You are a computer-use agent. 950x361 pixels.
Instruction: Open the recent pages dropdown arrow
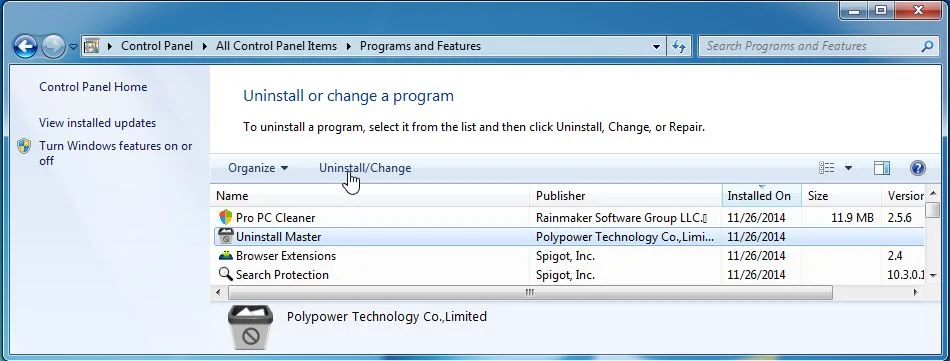73,47
